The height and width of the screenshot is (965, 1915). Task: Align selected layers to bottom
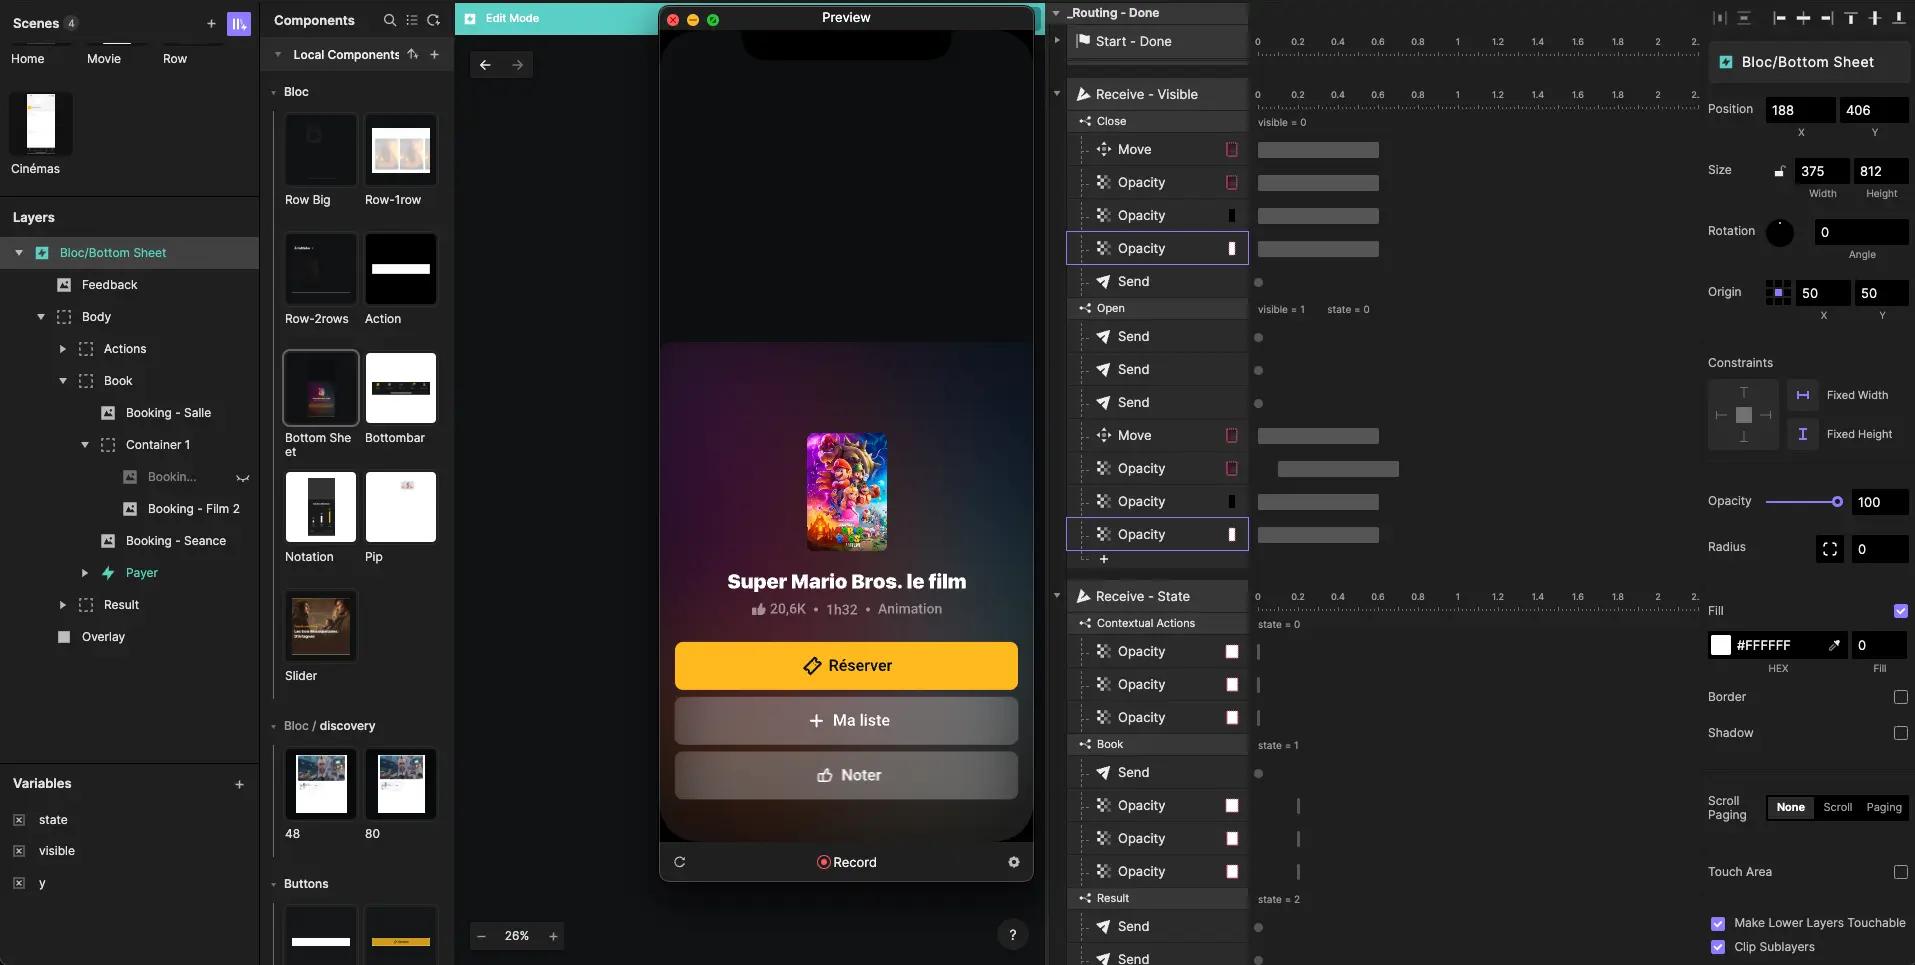click(x=1899, y=18)
